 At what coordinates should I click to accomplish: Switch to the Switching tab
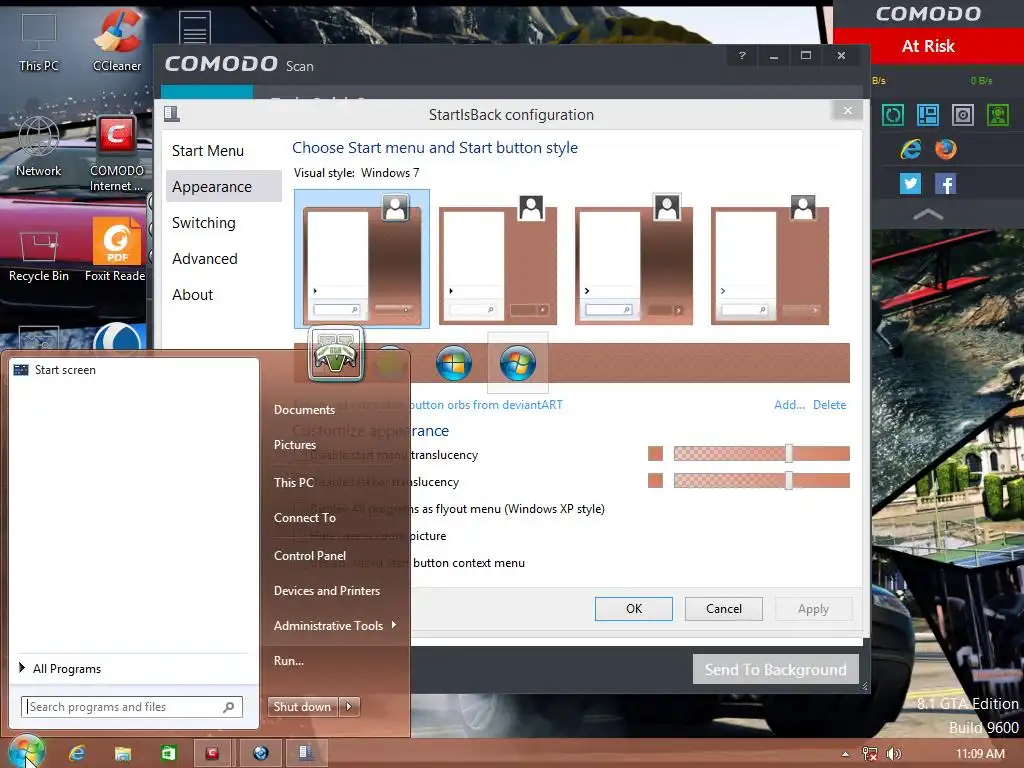[x=204, y=223]
